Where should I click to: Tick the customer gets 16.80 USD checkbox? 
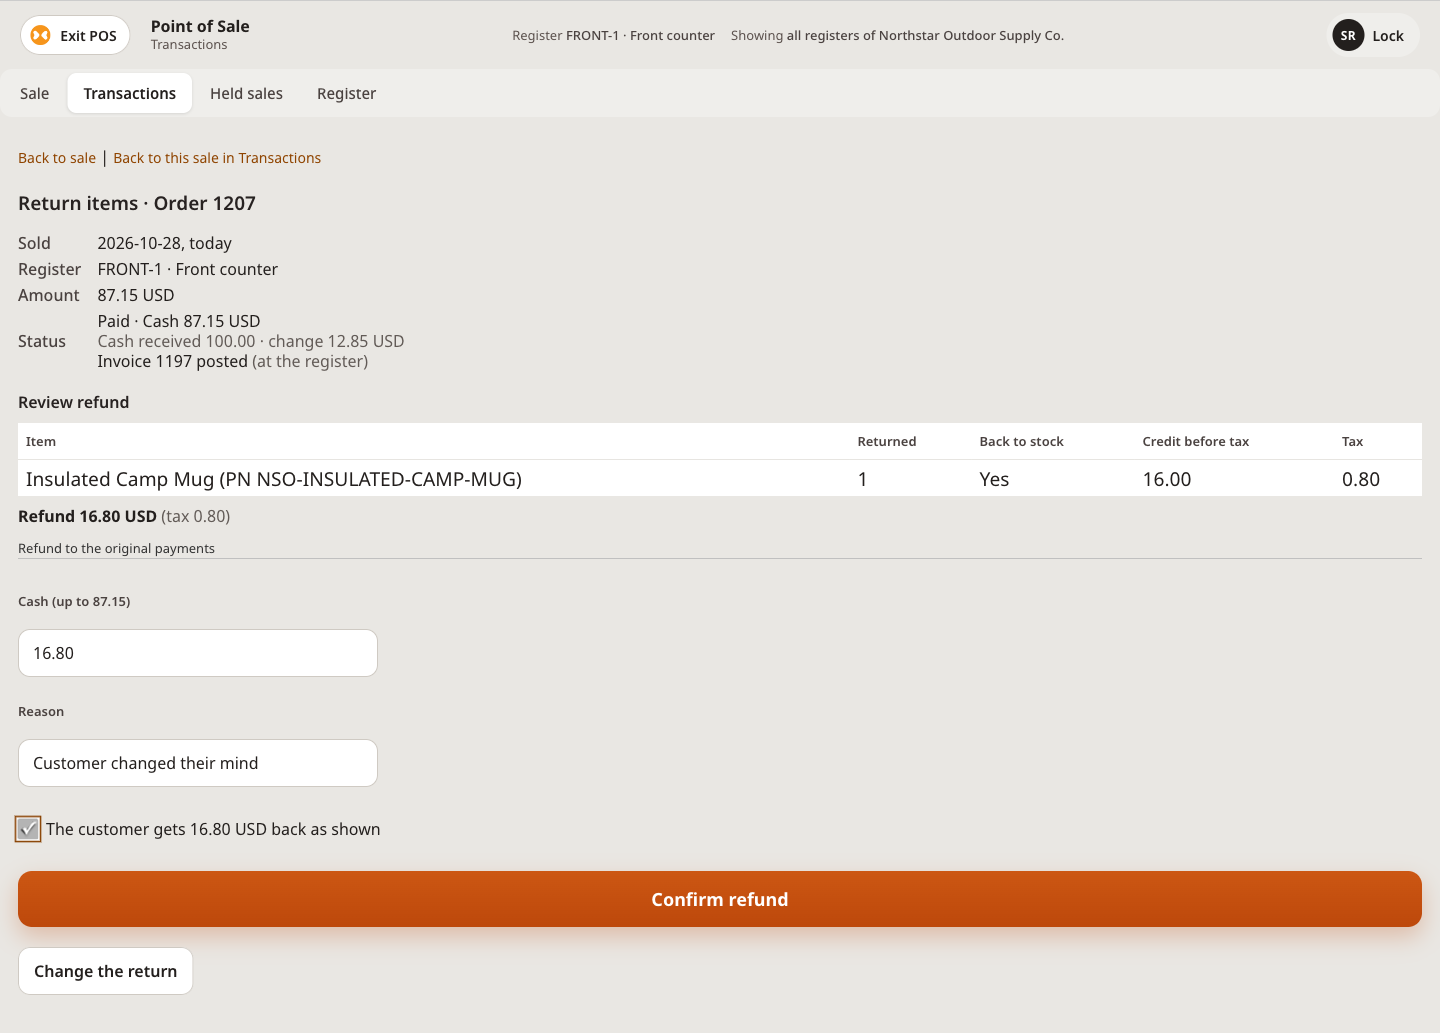tap(28, 829)
